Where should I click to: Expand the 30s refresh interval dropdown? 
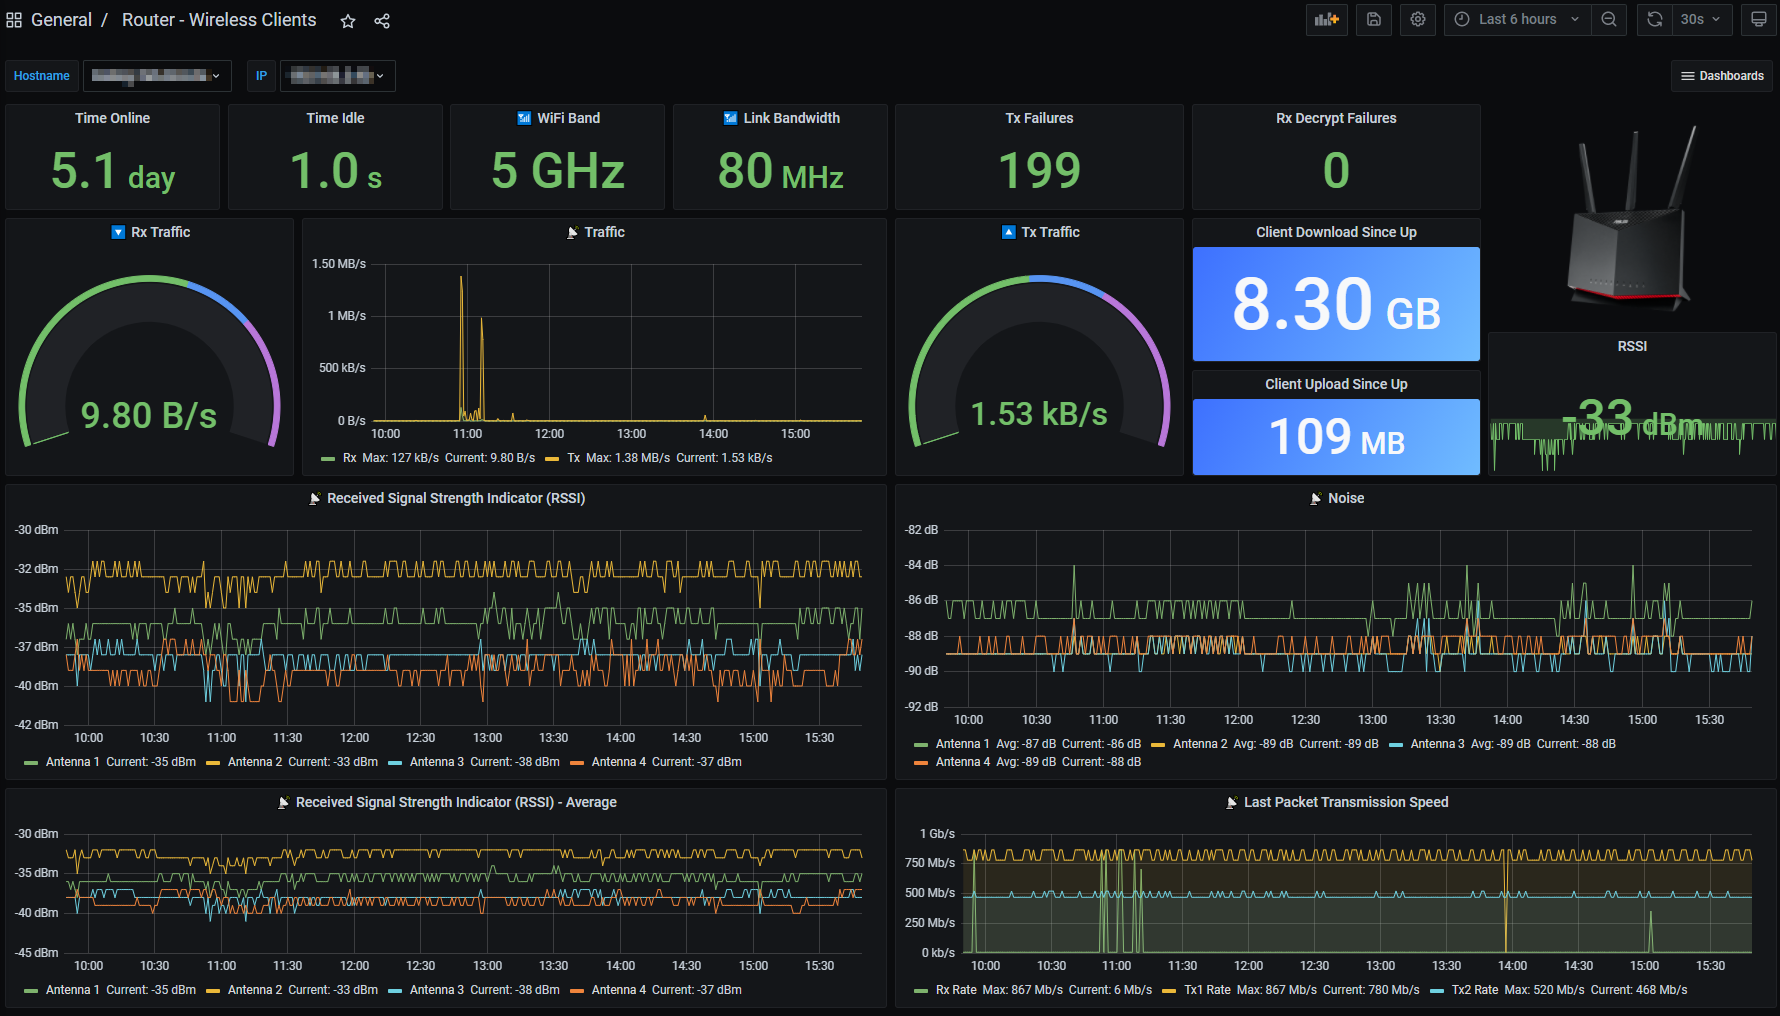[1702, 20]
